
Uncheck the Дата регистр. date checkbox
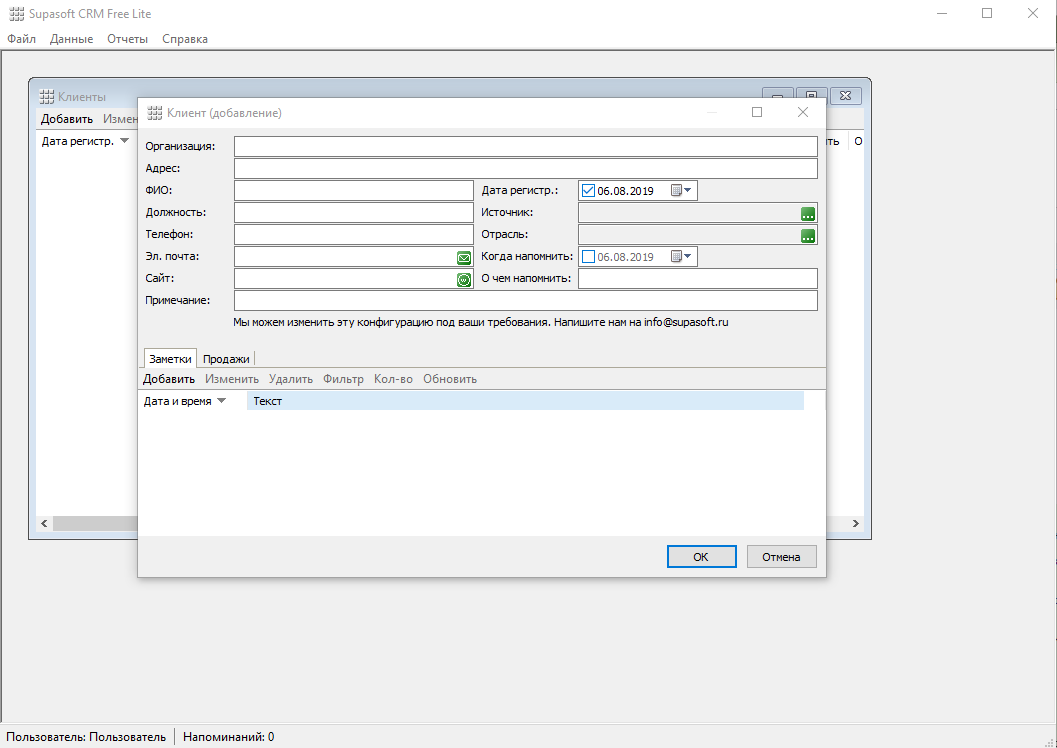tap(588, 191)
